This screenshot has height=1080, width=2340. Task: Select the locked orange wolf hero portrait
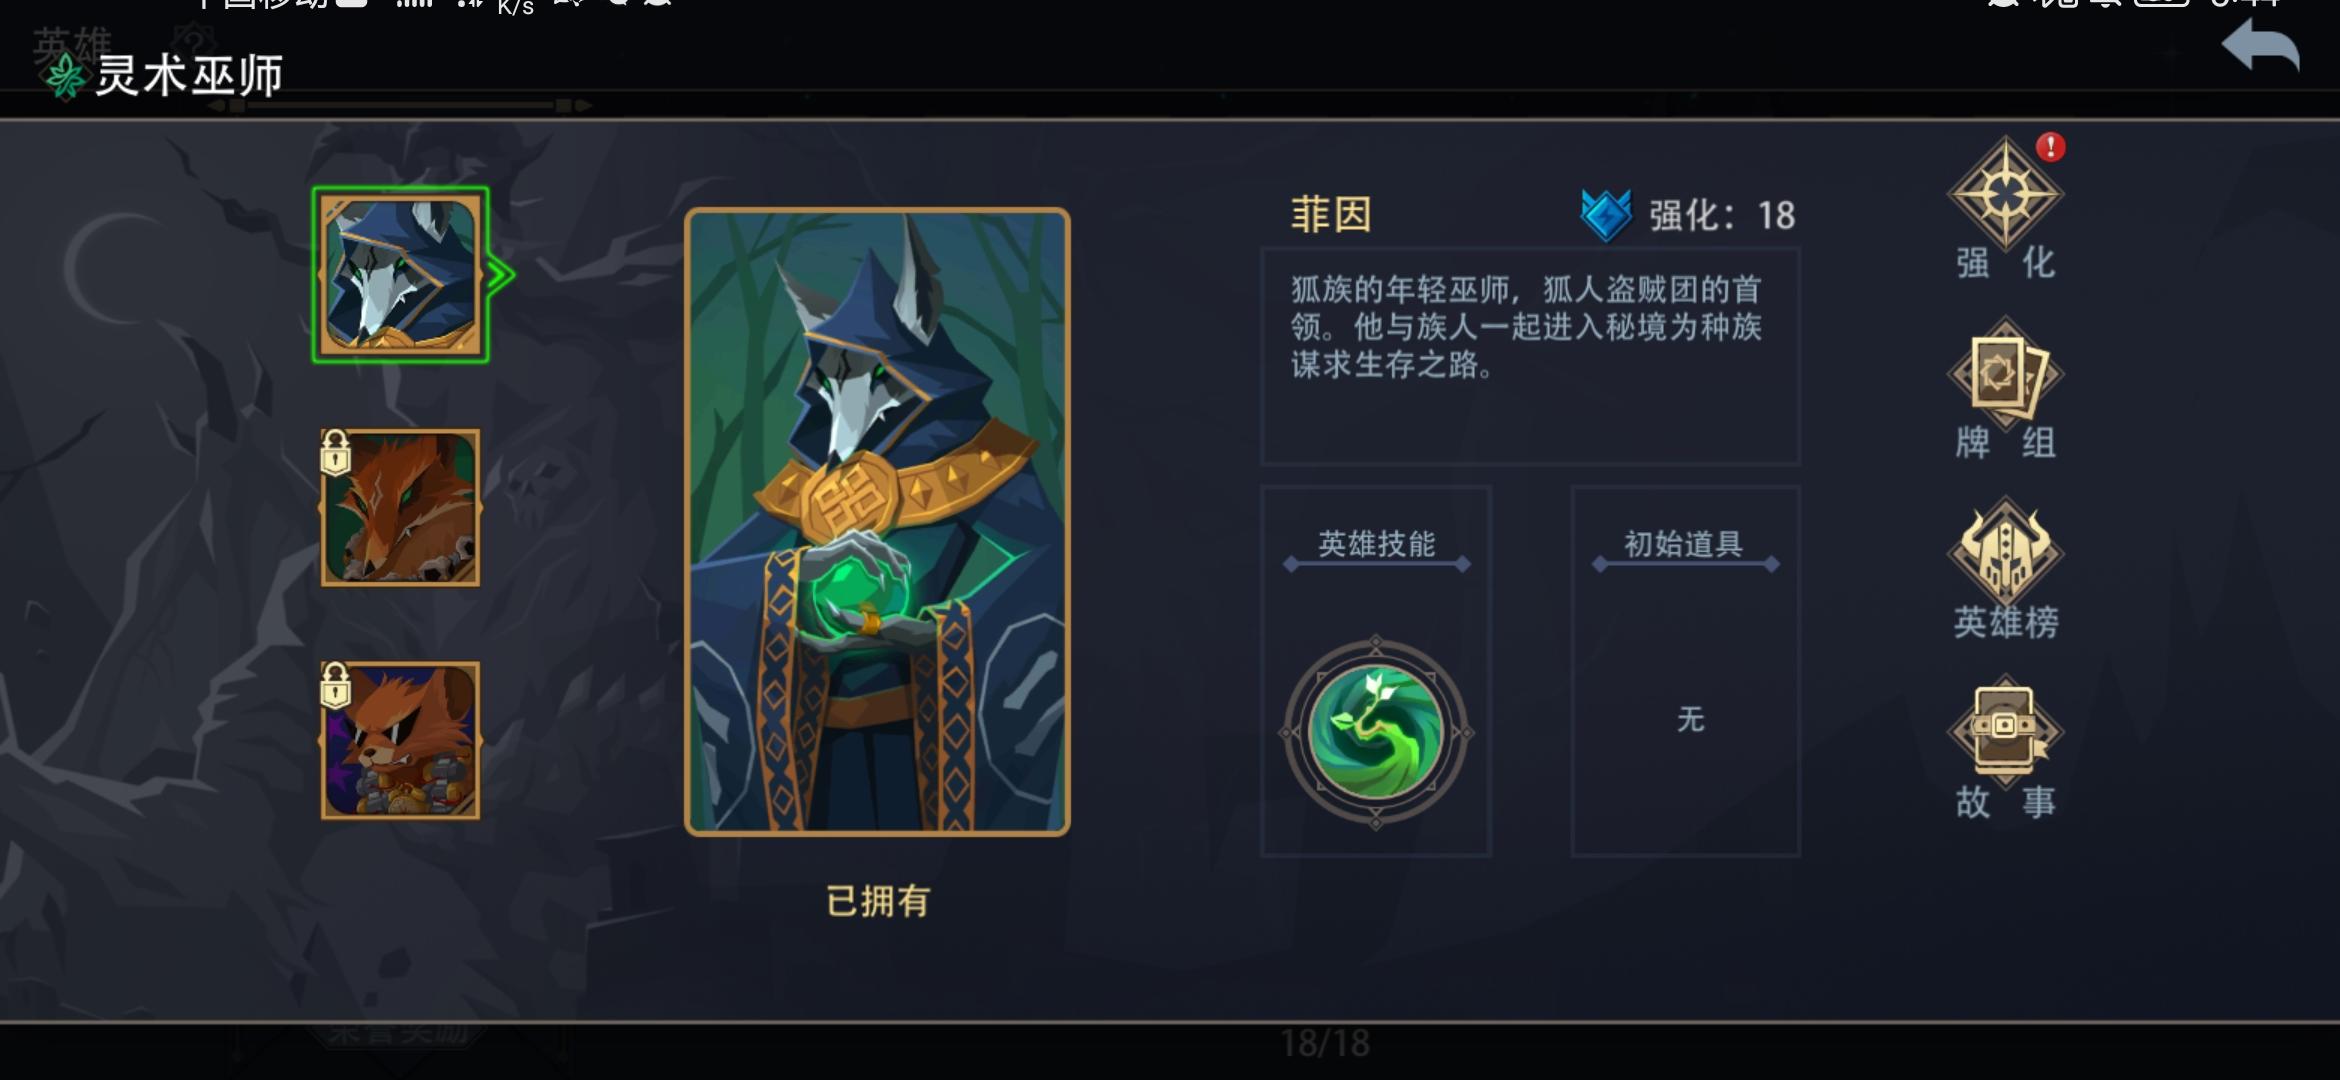400,508
